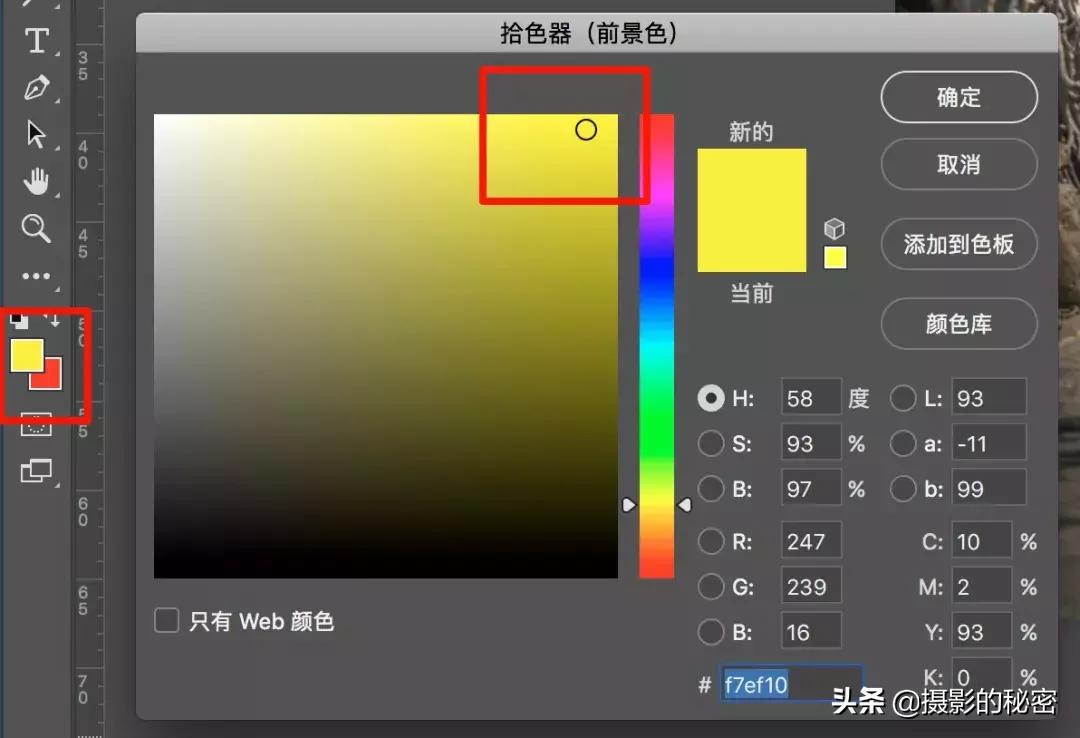Confirm color with the 确定 button
Viewport: 1080px width, 738px height.
pos(958,97)
